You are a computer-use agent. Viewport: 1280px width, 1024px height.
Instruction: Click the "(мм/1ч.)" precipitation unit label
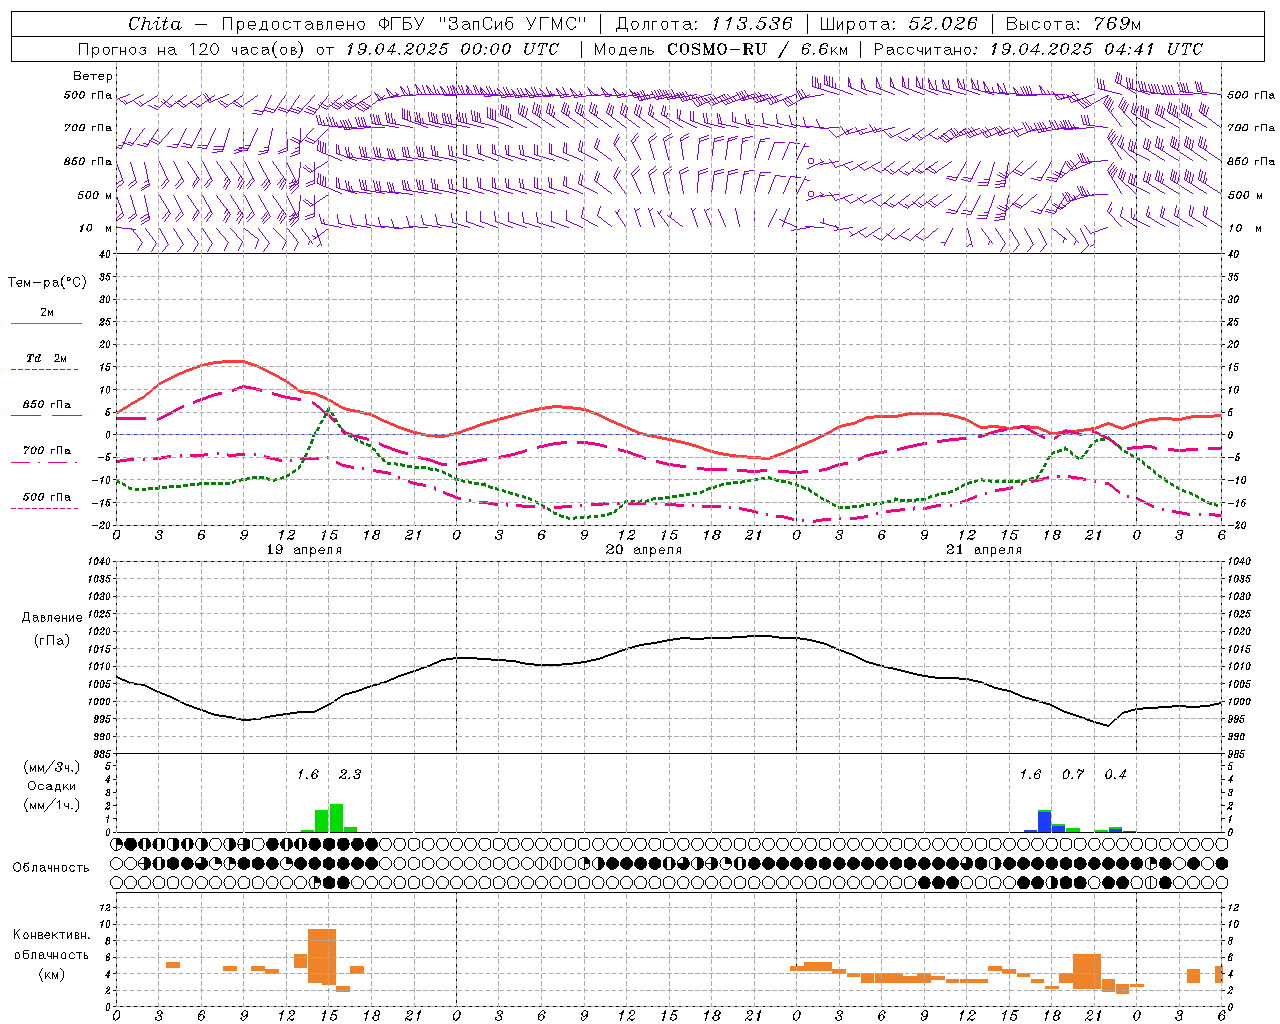[51, 804]
